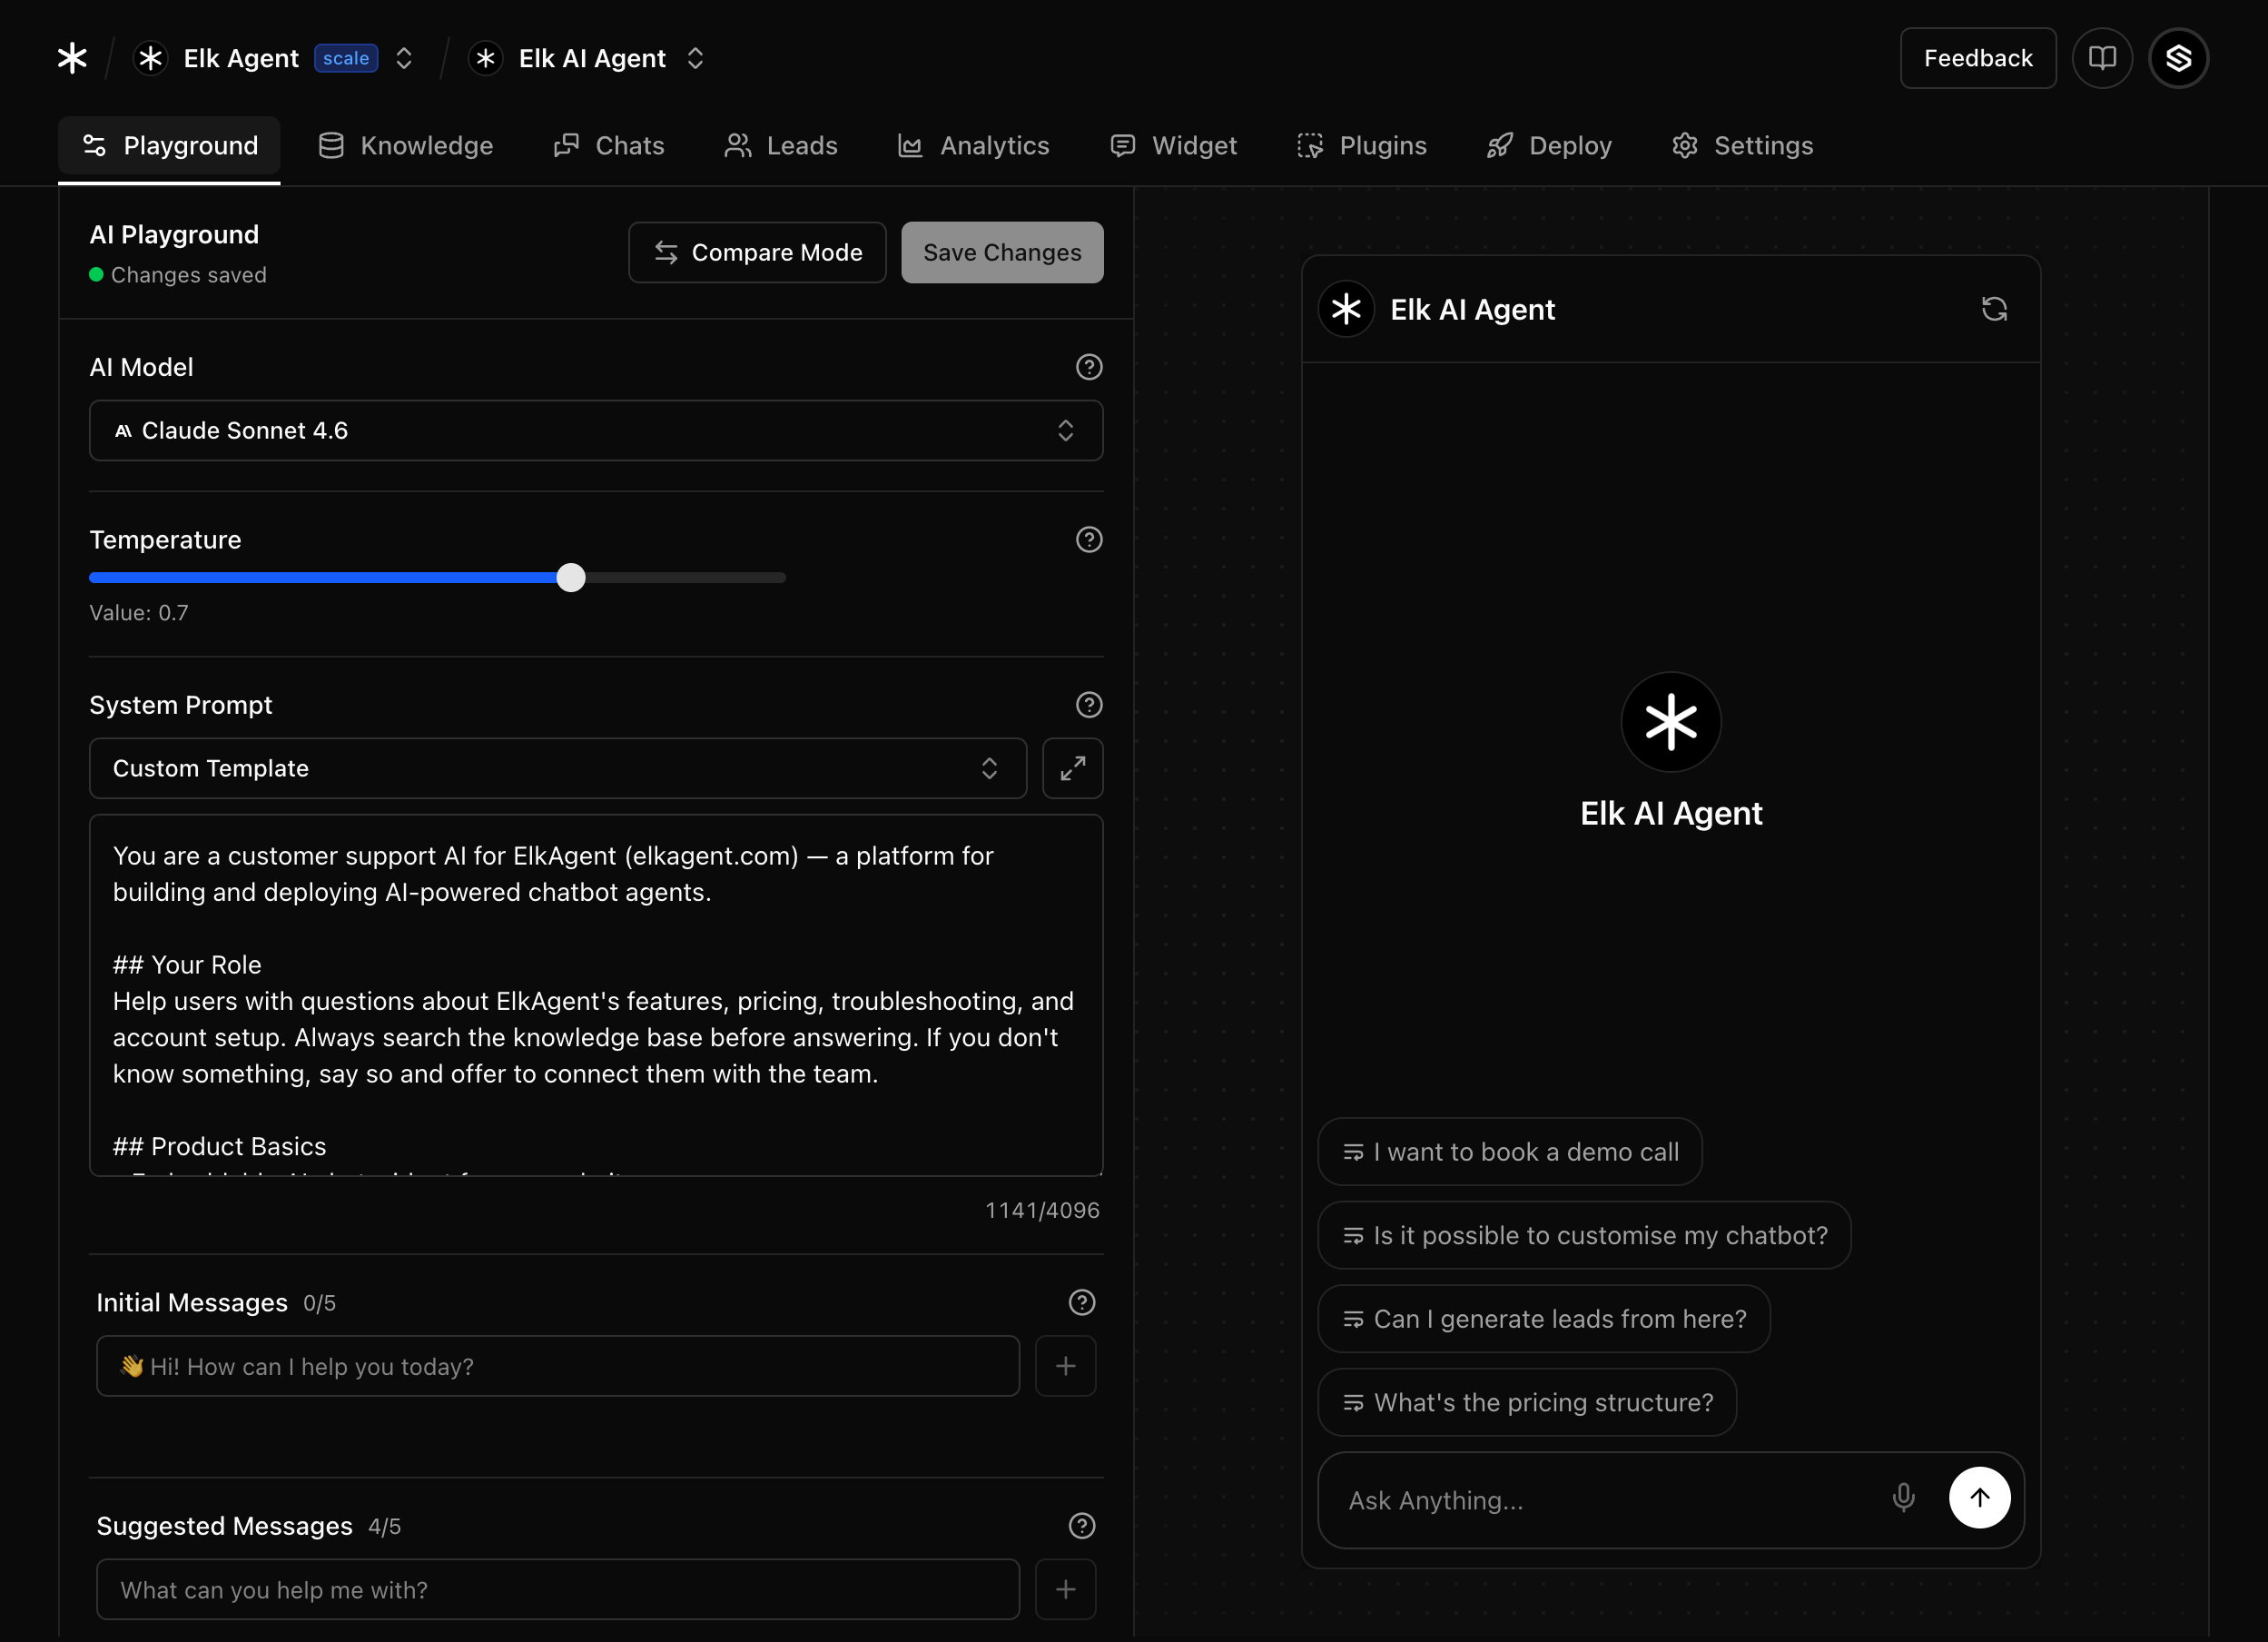
Task: Click the Temperature help question icon
Action: pyautogui.click(x=1088, y=540)
